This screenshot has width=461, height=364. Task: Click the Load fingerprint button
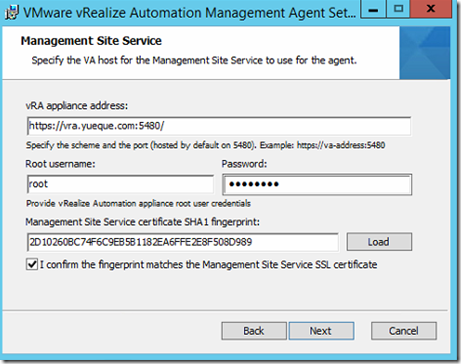(379, 242)
